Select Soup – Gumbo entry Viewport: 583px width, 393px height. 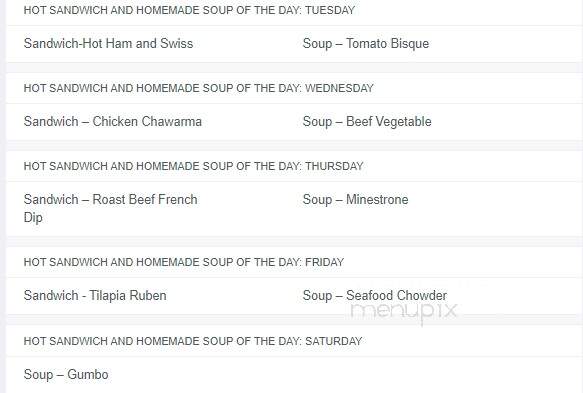pyautogui.click(x=66, y=374)
